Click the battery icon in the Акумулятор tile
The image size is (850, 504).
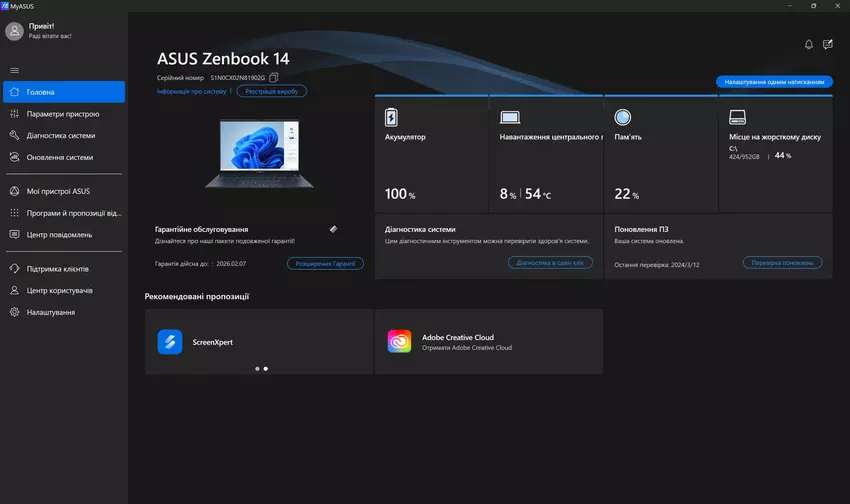coord(391,117)
